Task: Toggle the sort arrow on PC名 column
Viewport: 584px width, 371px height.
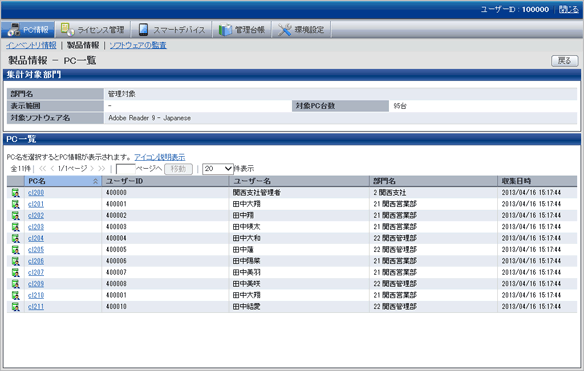Action: pyautogui.click(x=95, y=181)
